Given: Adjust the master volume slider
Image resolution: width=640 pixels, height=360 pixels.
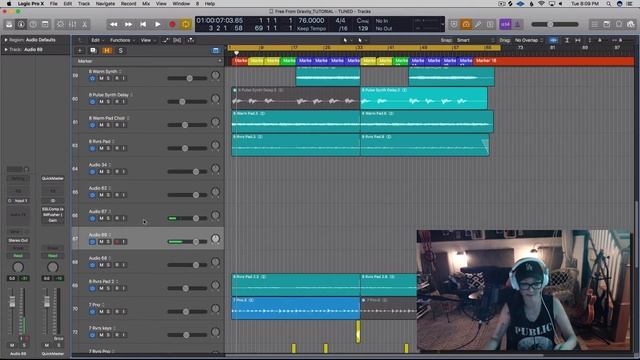Looking at the screenshot, I should click(x=555, y=24).
